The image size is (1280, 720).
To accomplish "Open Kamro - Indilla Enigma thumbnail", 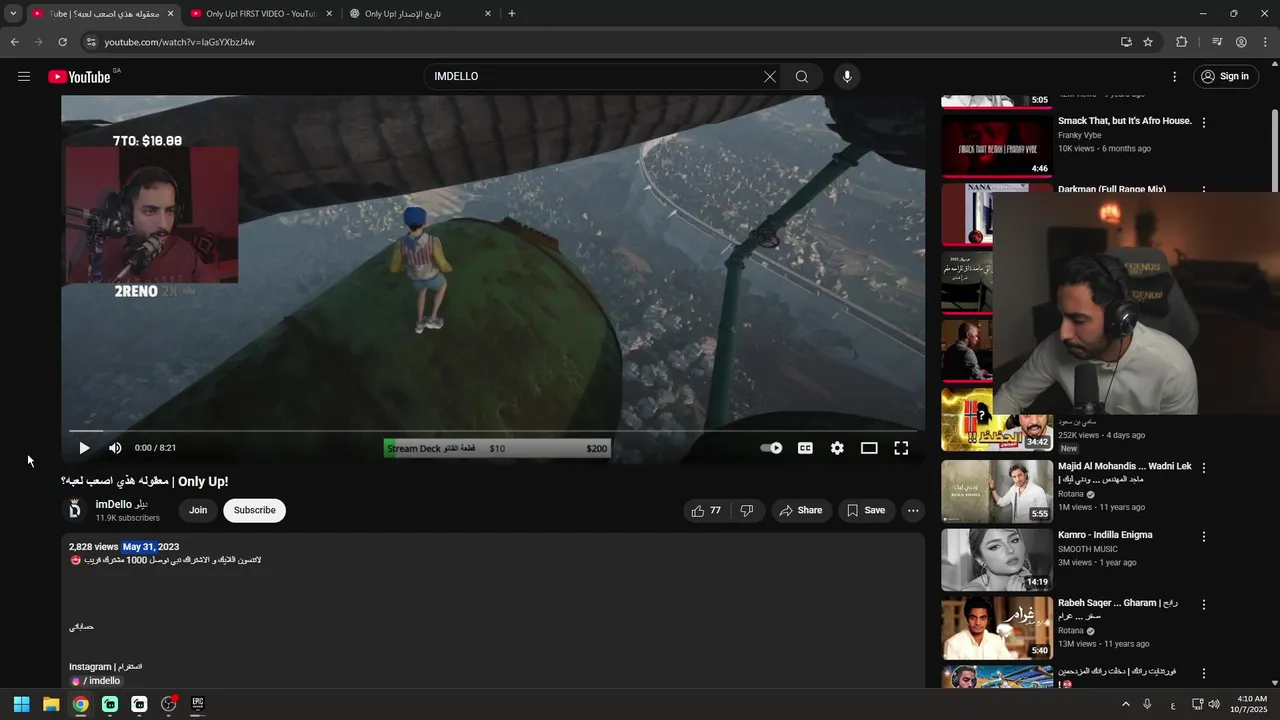I will (997, 560).
